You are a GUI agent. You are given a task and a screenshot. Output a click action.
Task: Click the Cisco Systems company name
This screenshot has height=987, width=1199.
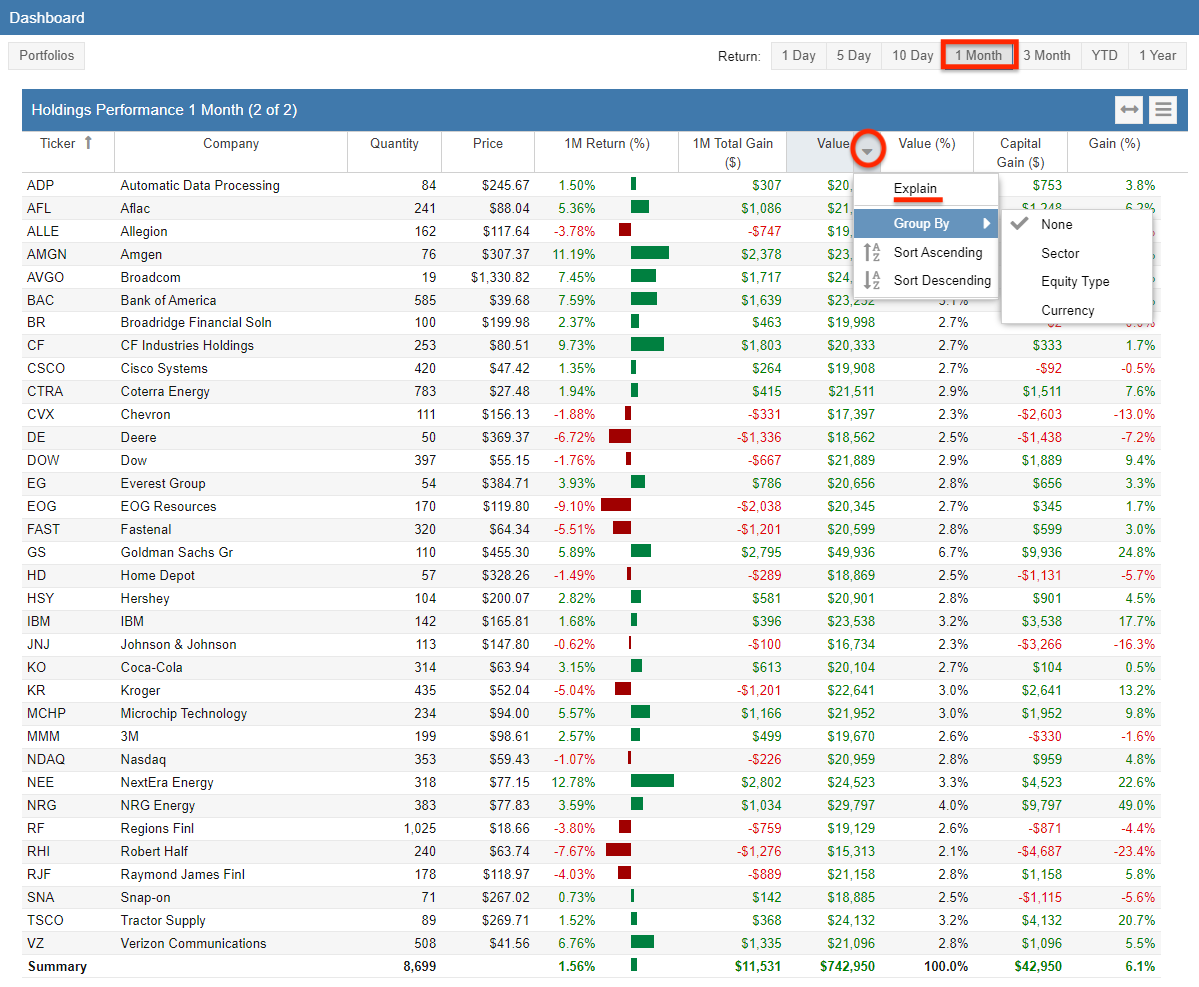pyautogui.click(x=164, y=368)
